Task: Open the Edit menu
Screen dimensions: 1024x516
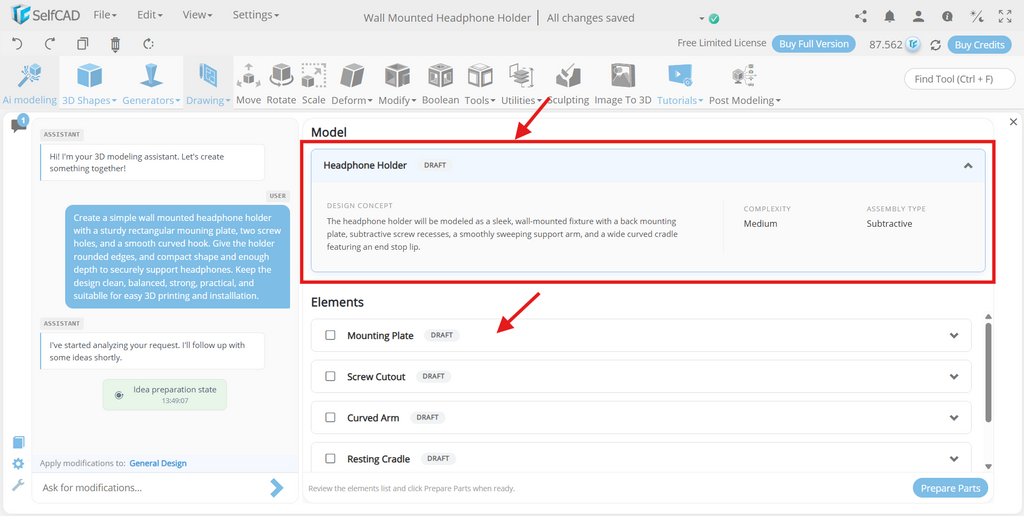Action: point(150,14)
